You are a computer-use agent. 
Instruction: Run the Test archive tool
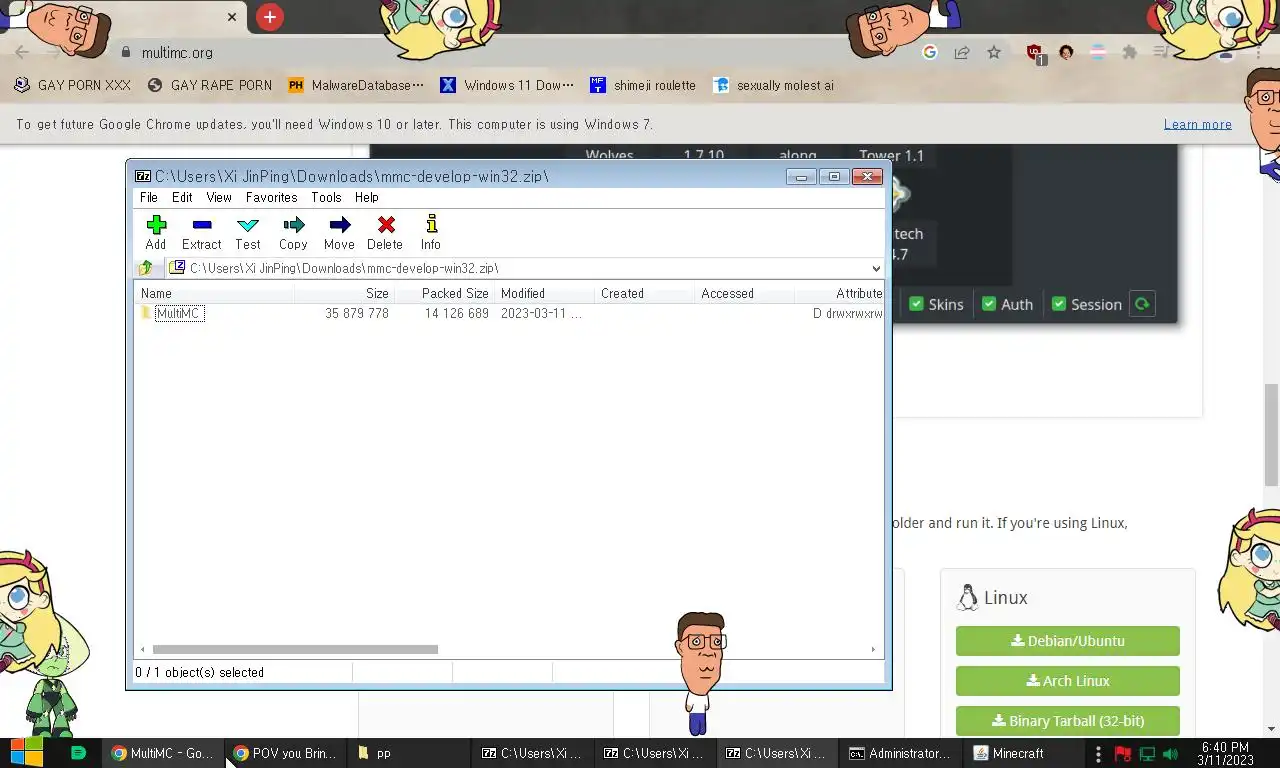point(247,232)
